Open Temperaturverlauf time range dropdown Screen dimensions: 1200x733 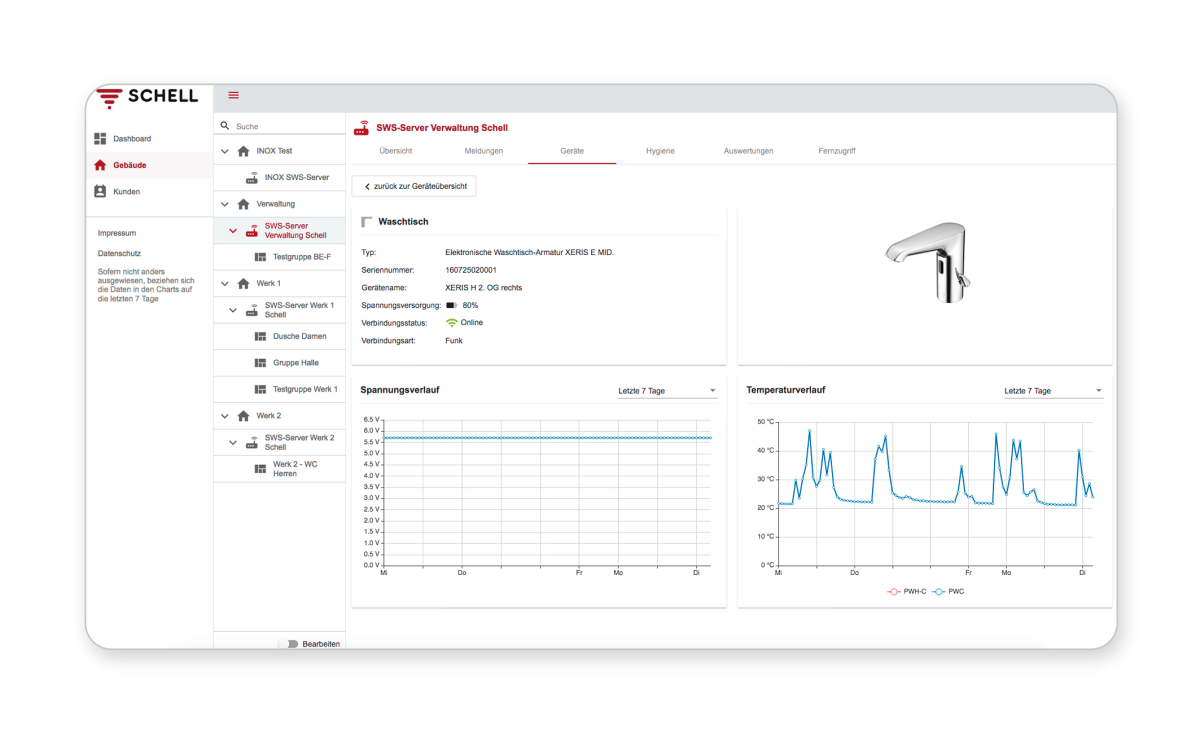pos(1053,391)
